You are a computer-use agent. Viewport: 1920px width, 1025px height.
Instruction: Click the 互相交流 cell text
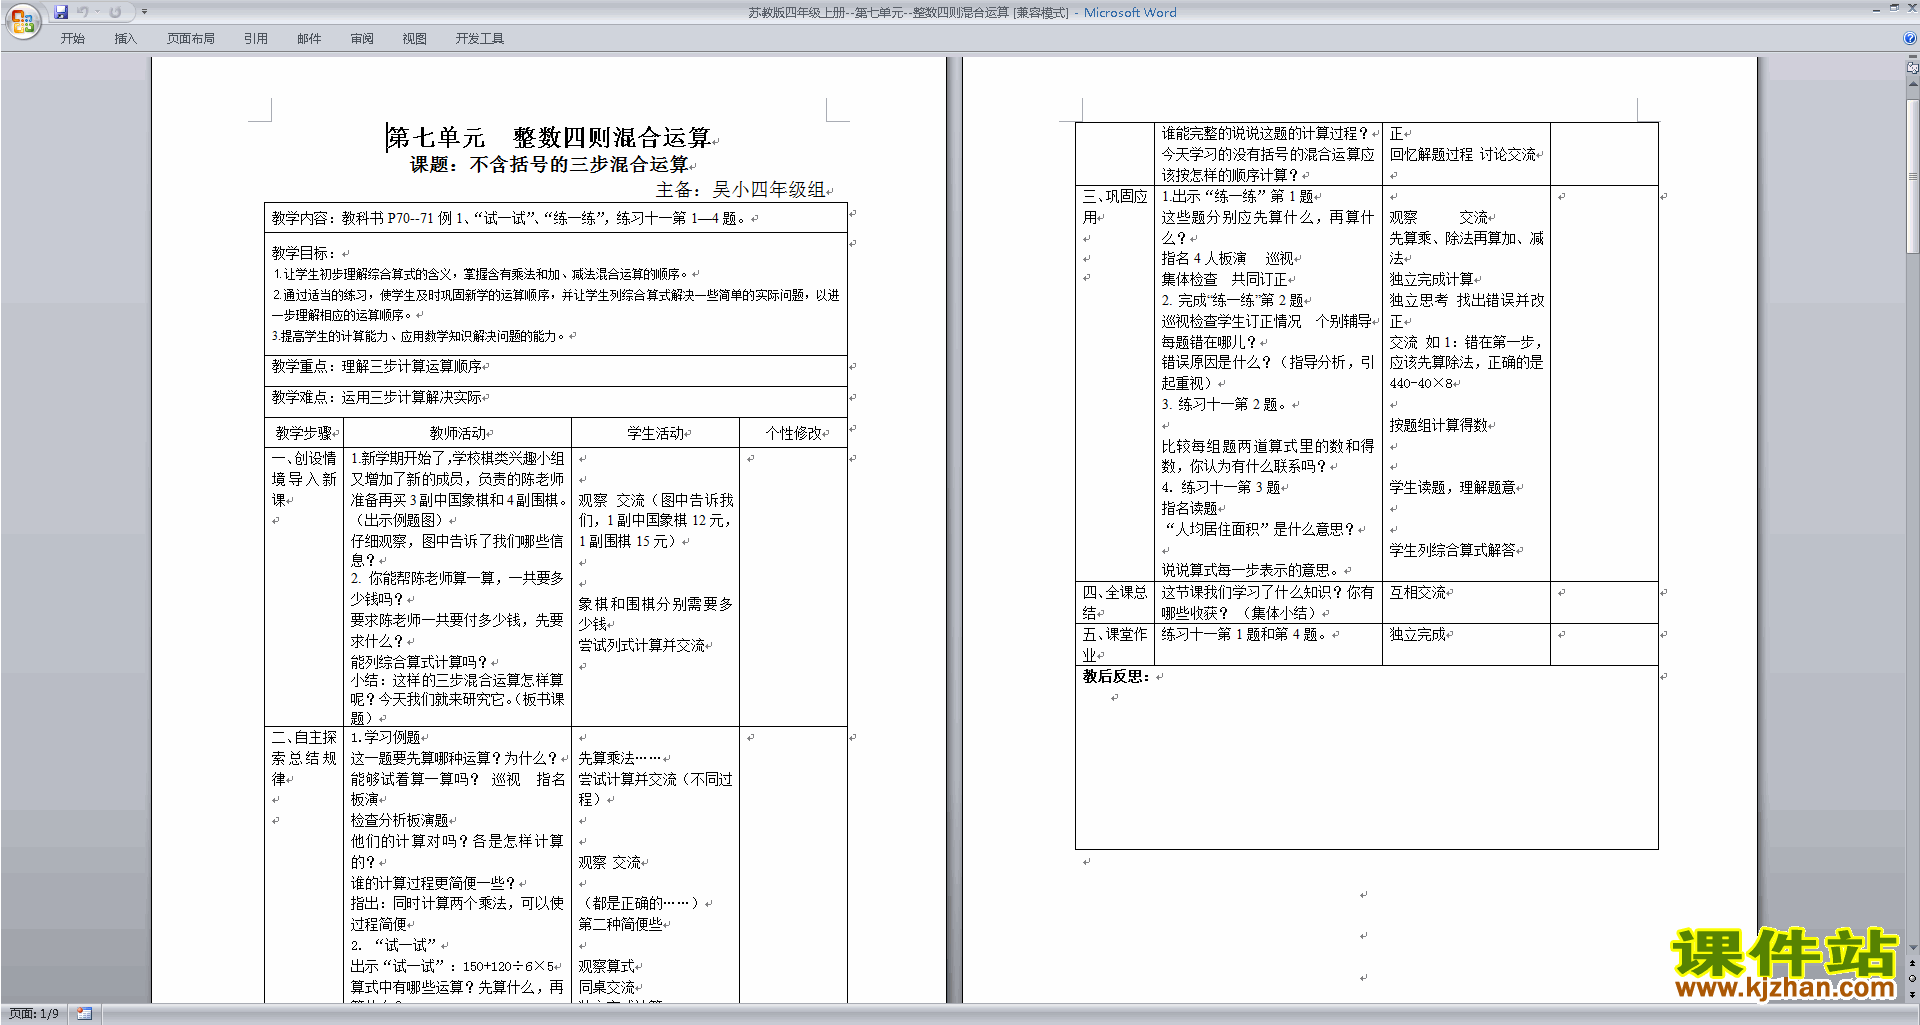coord(1417,593)
